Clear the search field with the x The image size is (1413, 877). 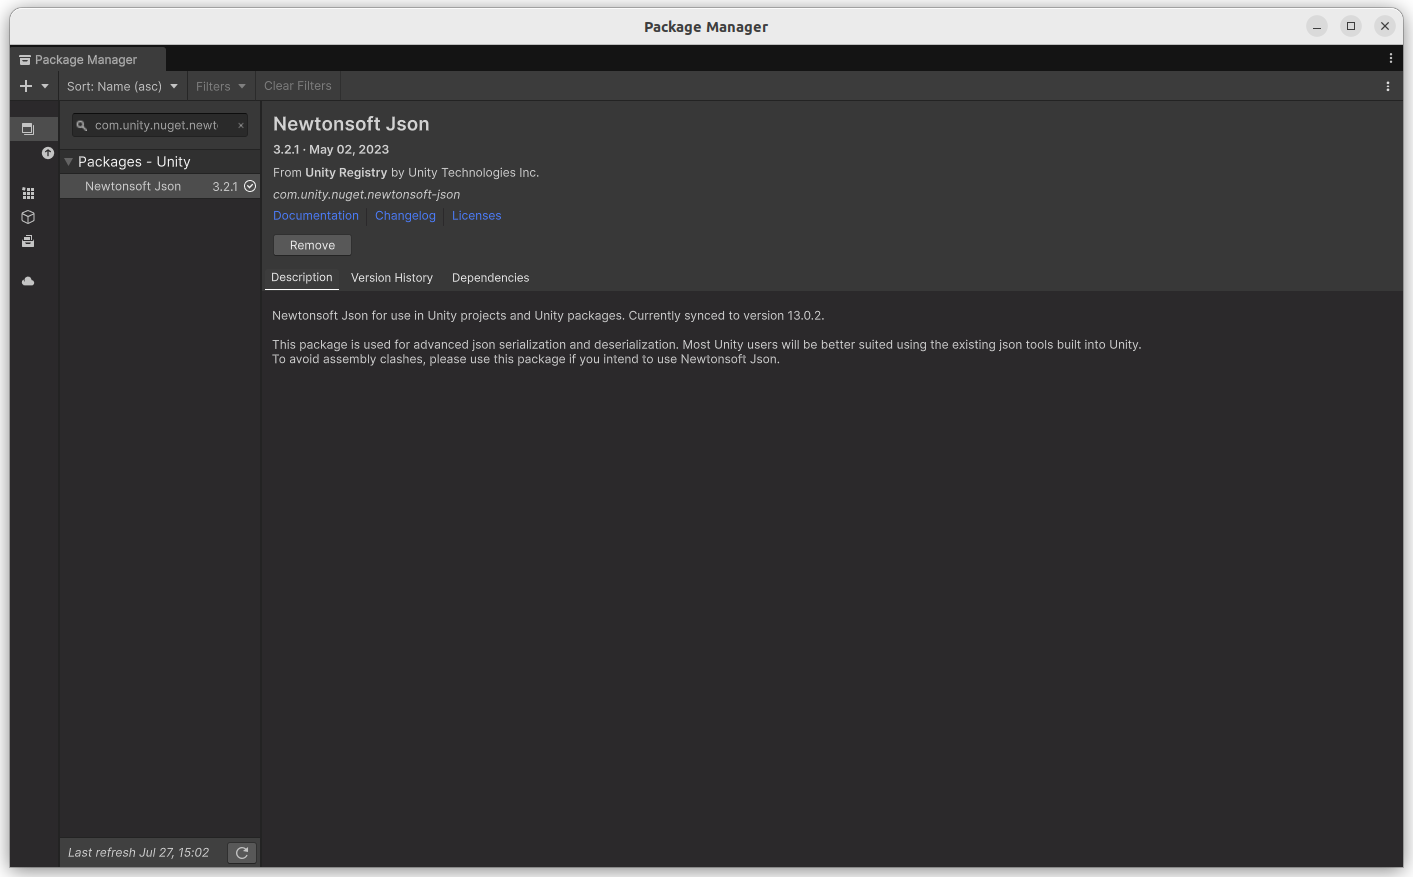(241, 125)
